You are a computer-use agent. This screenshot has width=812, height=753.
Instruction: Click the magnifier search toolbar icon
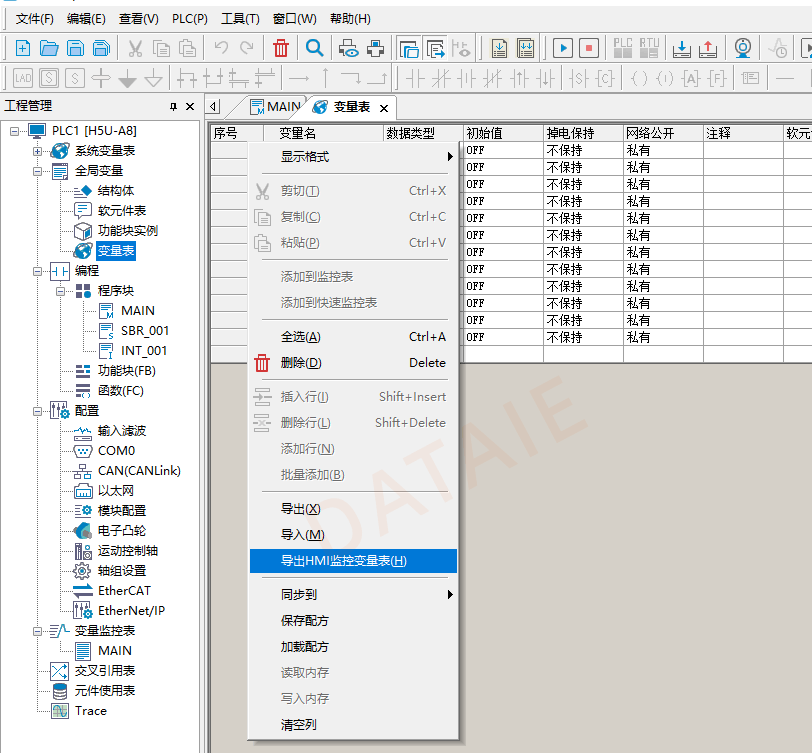[x=314, y=48]
